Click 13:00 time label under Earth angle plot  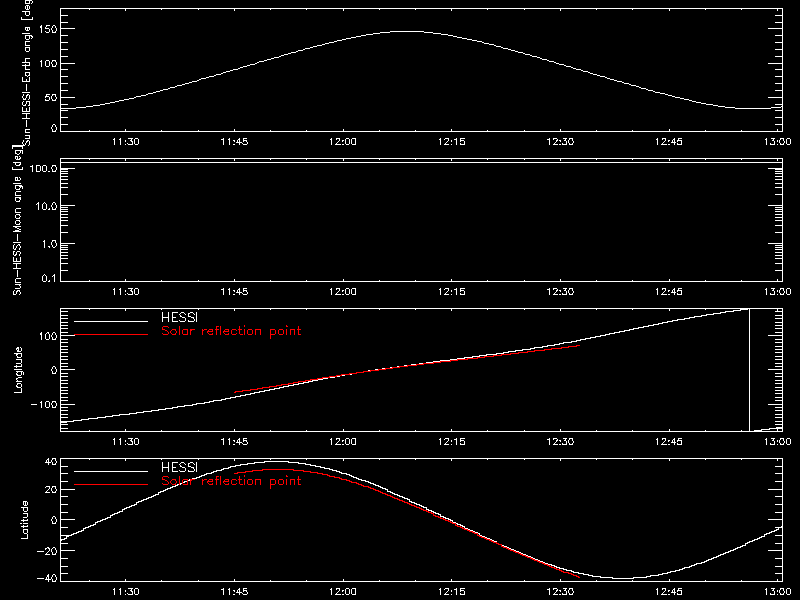point(778,141)
